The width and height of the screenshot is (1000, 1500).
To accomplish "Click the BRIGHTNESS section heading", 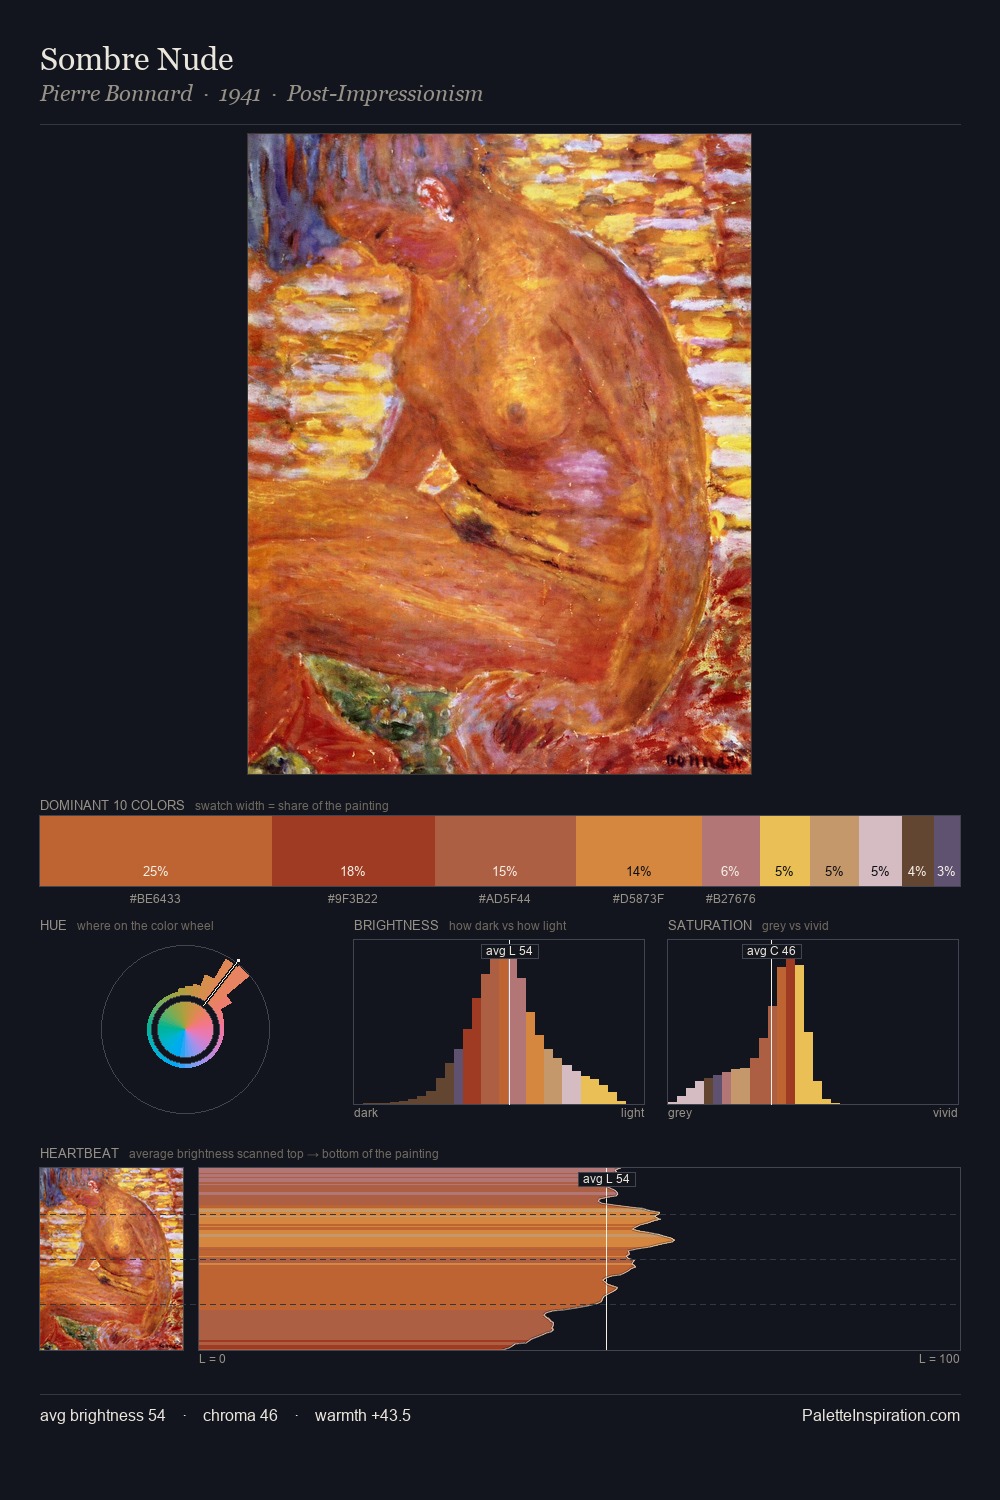I will point(396,925).
